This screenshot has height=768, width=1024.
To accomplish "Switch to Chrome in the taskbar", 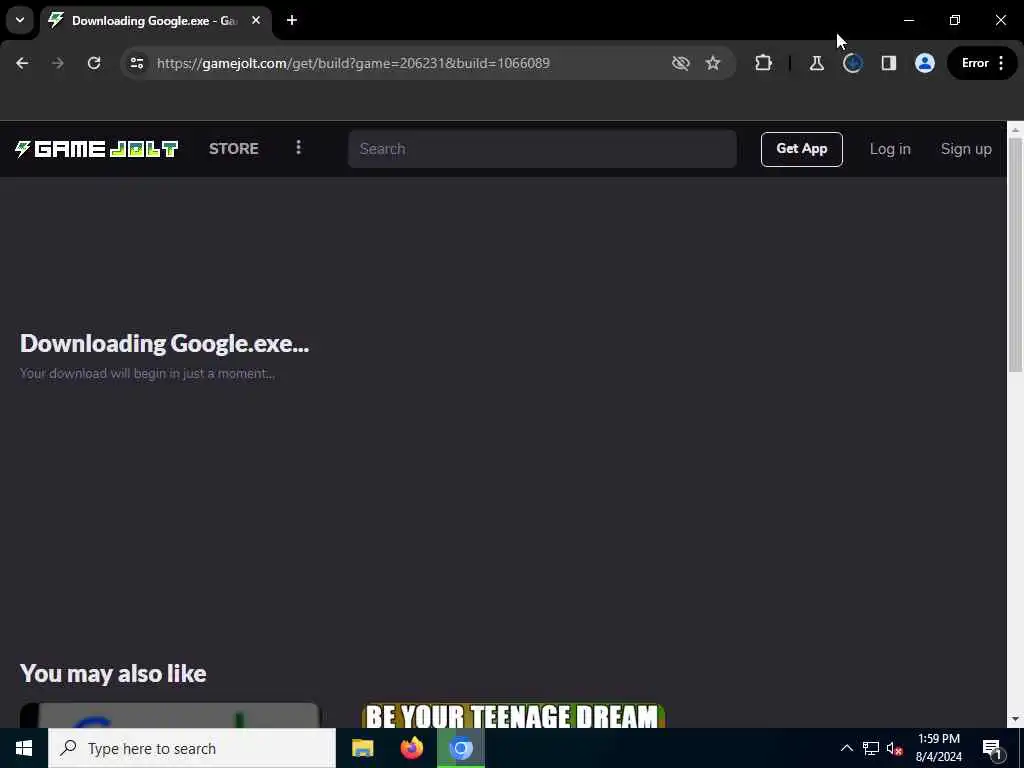I will tap(461, 748).
